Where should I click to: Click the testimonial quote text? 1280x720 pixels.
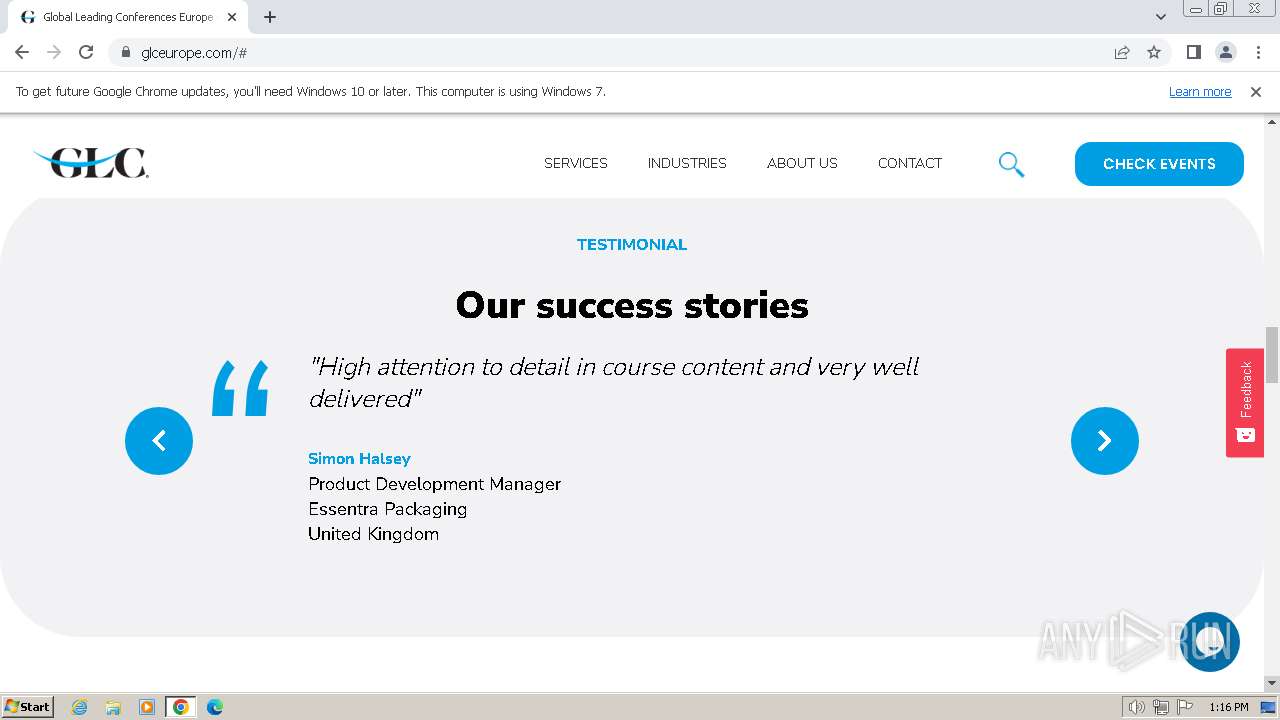point(613,382)
